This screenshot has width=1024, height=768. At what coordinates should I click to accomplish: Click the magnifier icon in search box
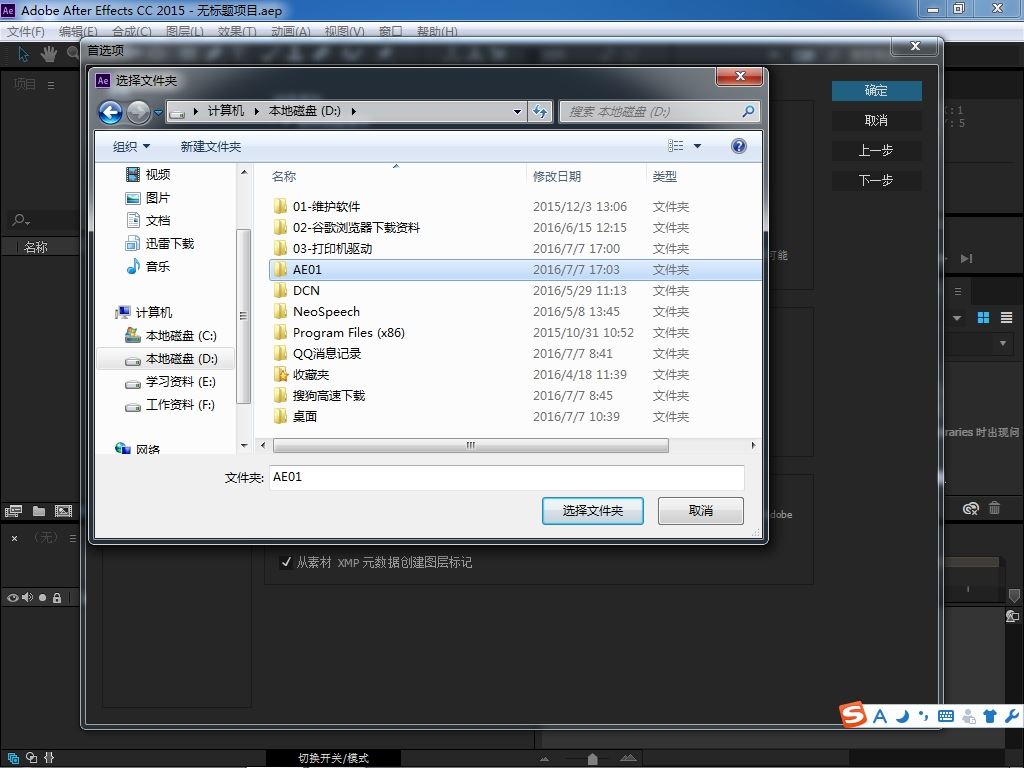pyautogui.click(x=748, y=112)
